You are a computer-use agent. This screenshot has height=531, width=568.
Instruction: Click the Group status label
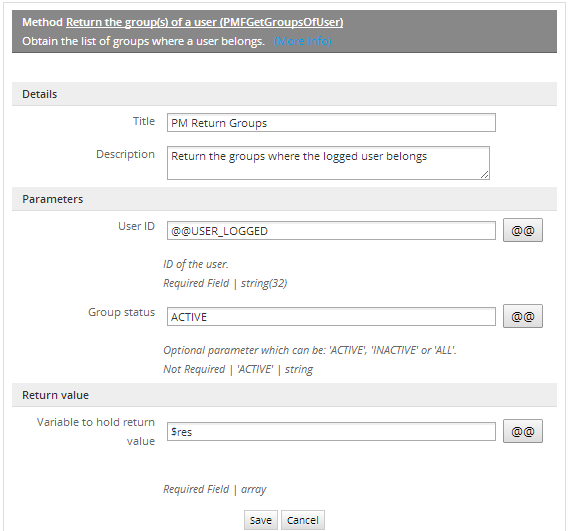(121, 312)
